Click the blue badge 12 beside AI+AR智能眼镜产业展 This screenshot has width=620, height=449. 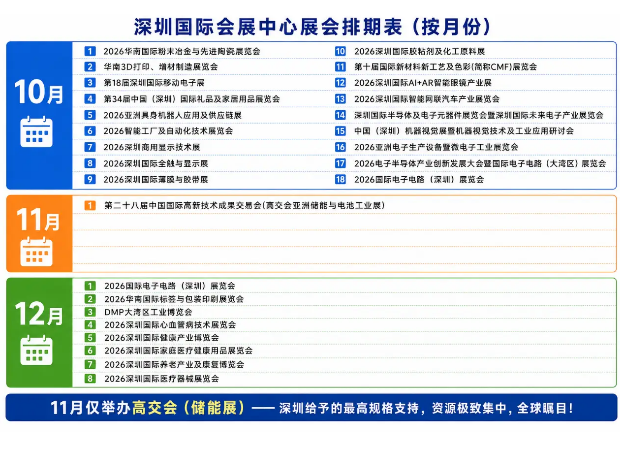(340, 83)
